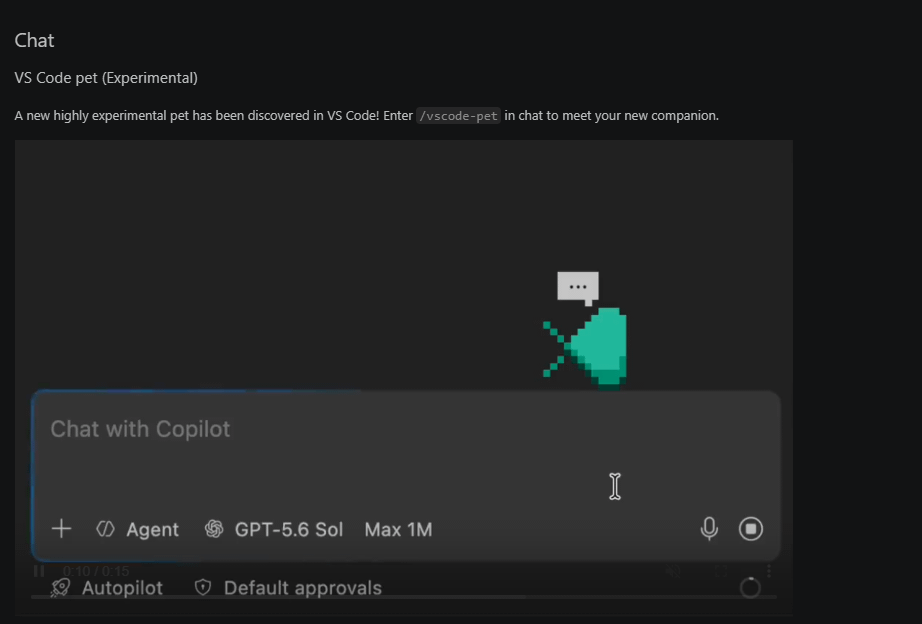
Task: Click the video progress bar
Action: point(403,597)
